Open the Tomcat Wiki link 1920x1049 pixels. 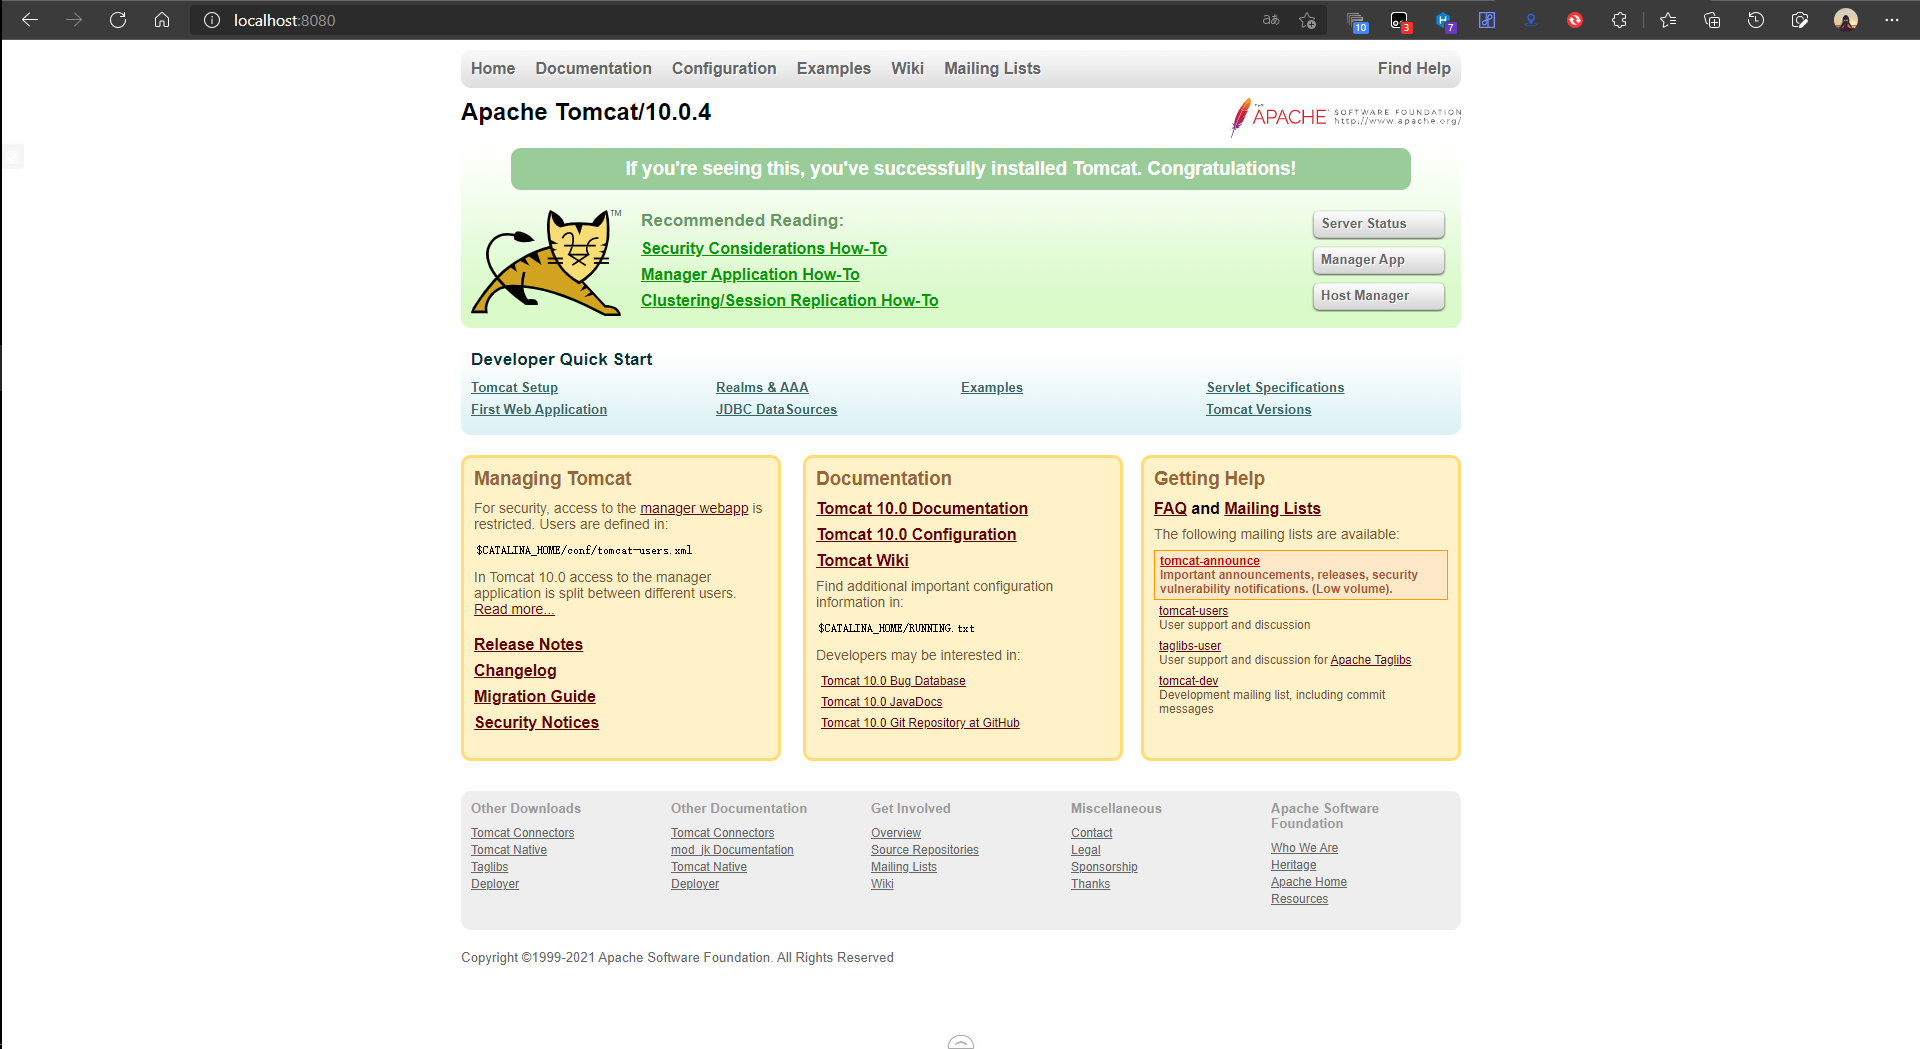[x=862, y=560]
